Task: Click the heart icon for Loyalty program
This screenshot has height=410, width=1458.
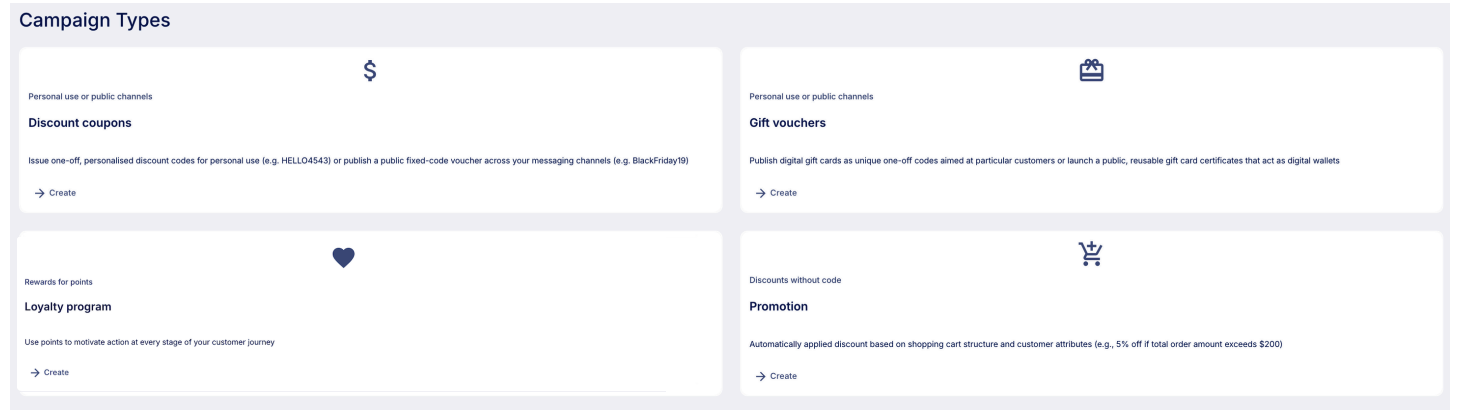Action: 343,257
